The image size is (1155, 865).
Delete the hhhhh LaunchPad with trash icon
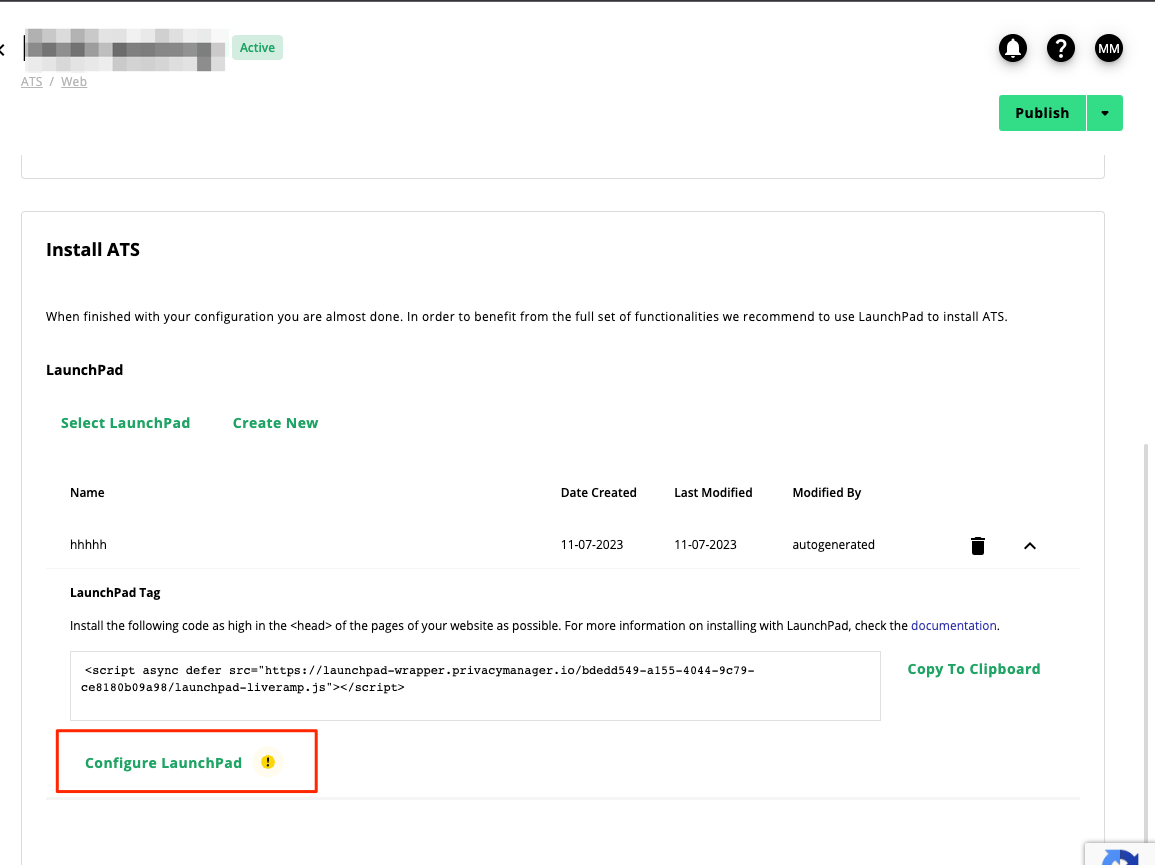[x=977, y=545]
